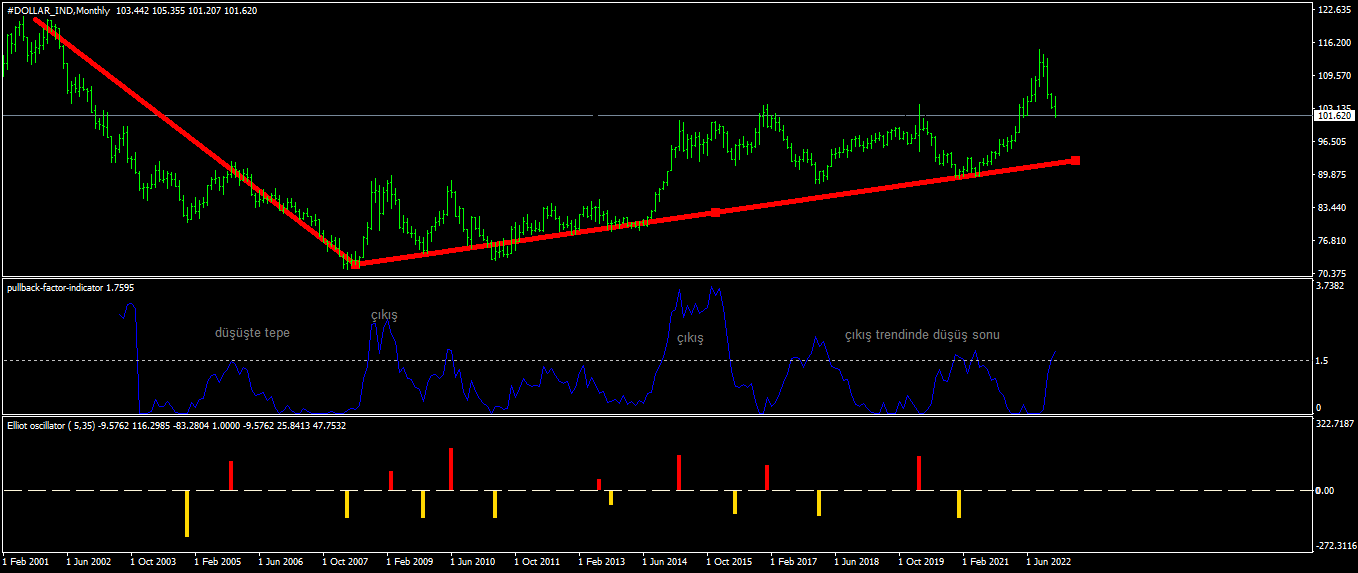Click the 109.570 price axis label
The height and width of the screenshot is (573, 1358).
[x=1335, y=76]
